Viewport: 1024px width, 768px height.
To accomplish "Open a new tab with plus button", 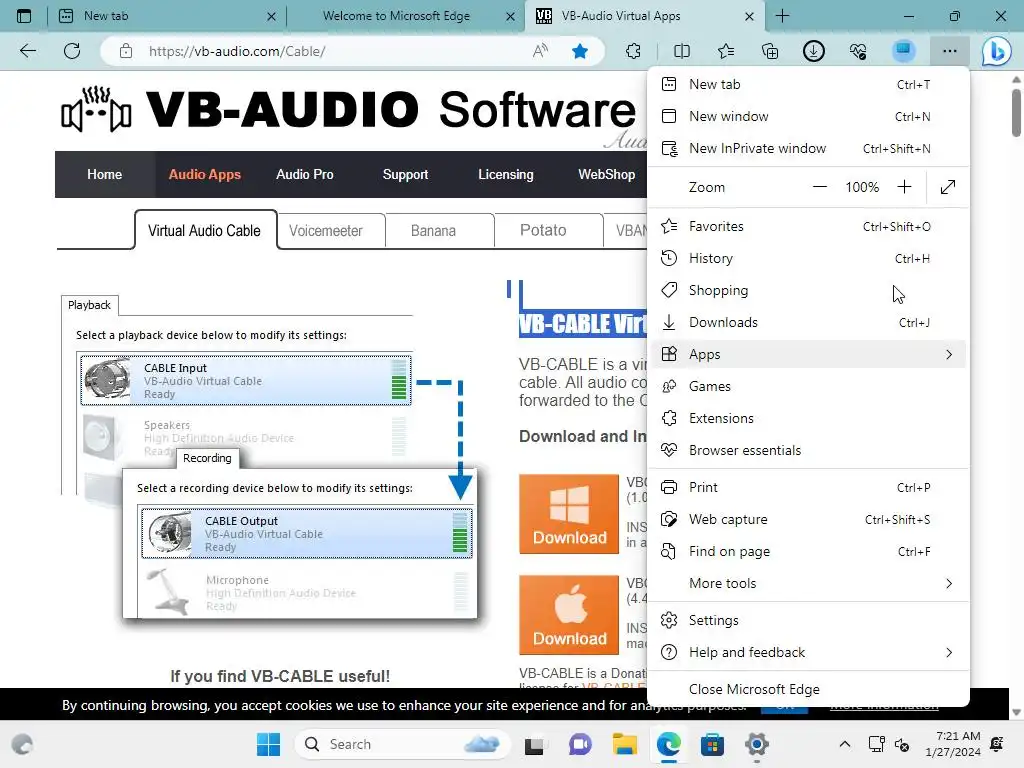I will [782, 16].
